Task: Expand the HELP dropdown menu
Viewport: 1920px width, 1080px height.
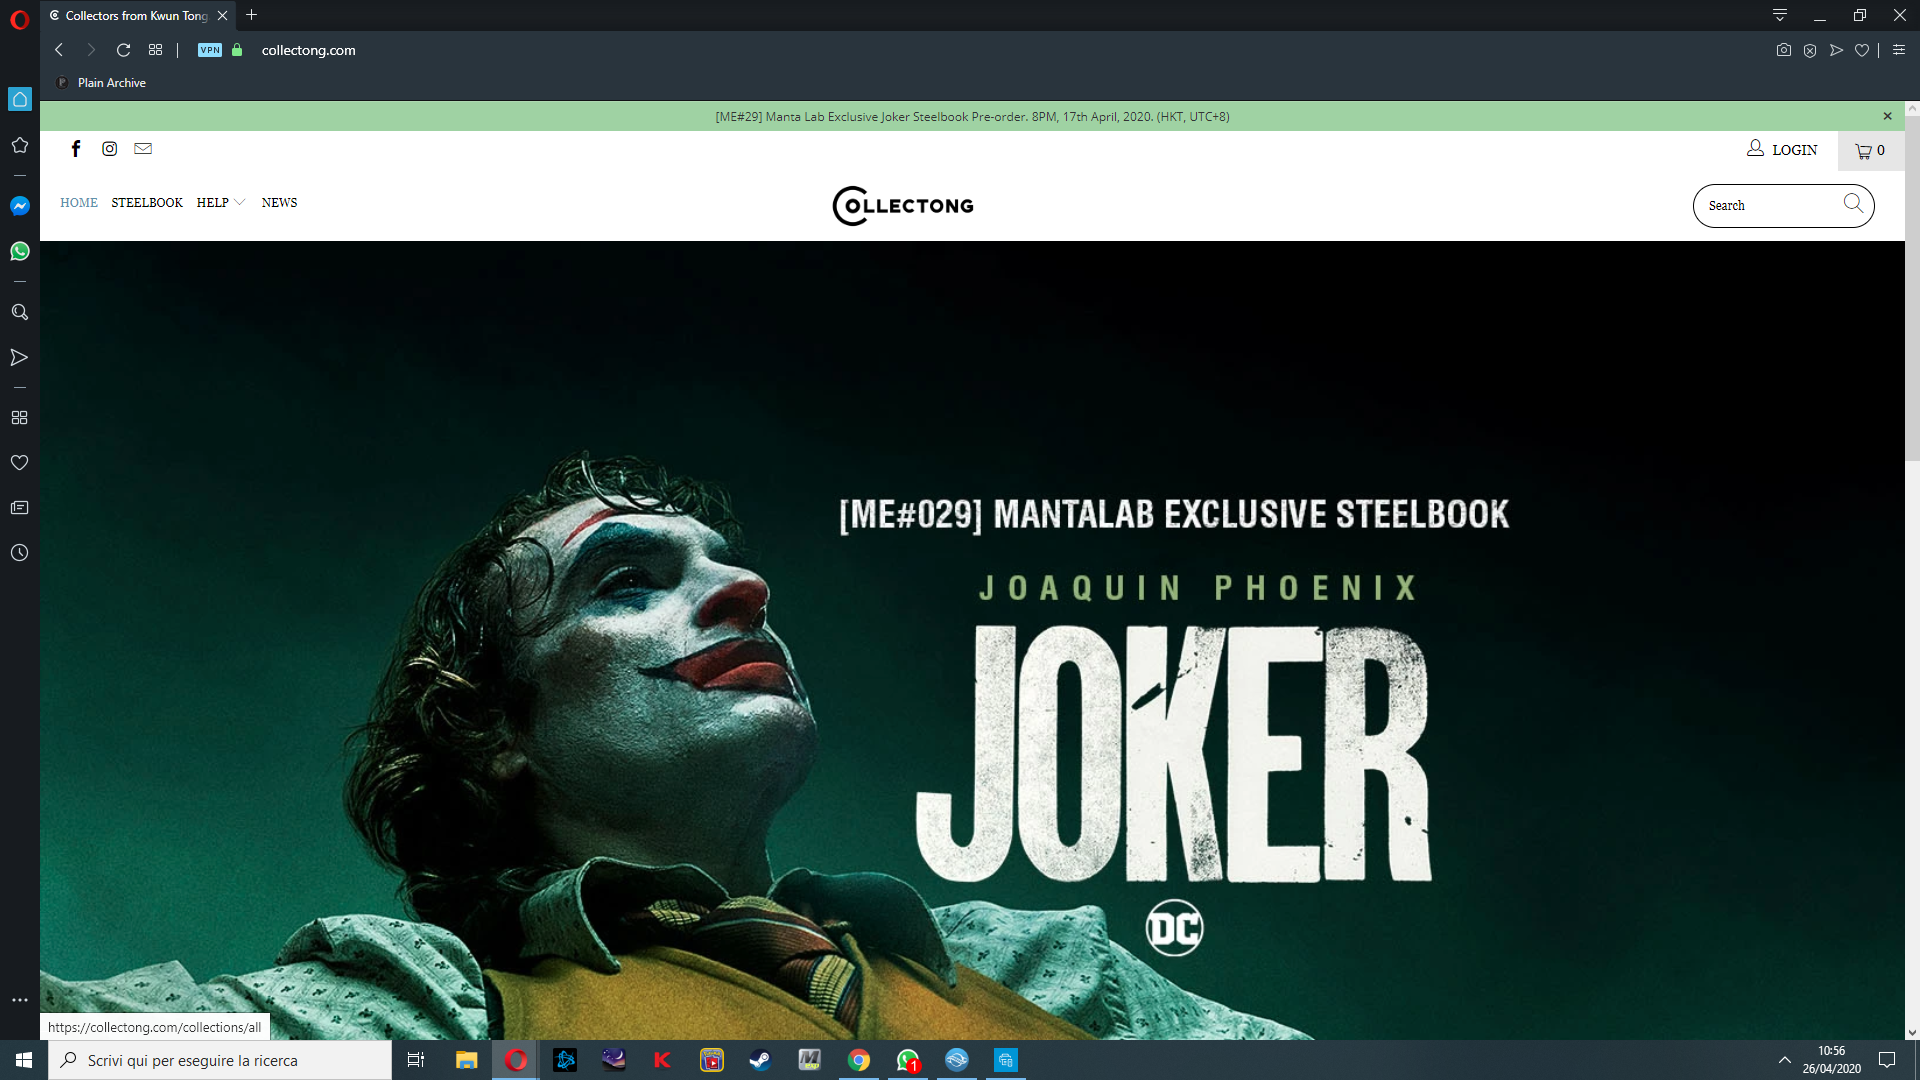Action: click(x=221, y=203)
